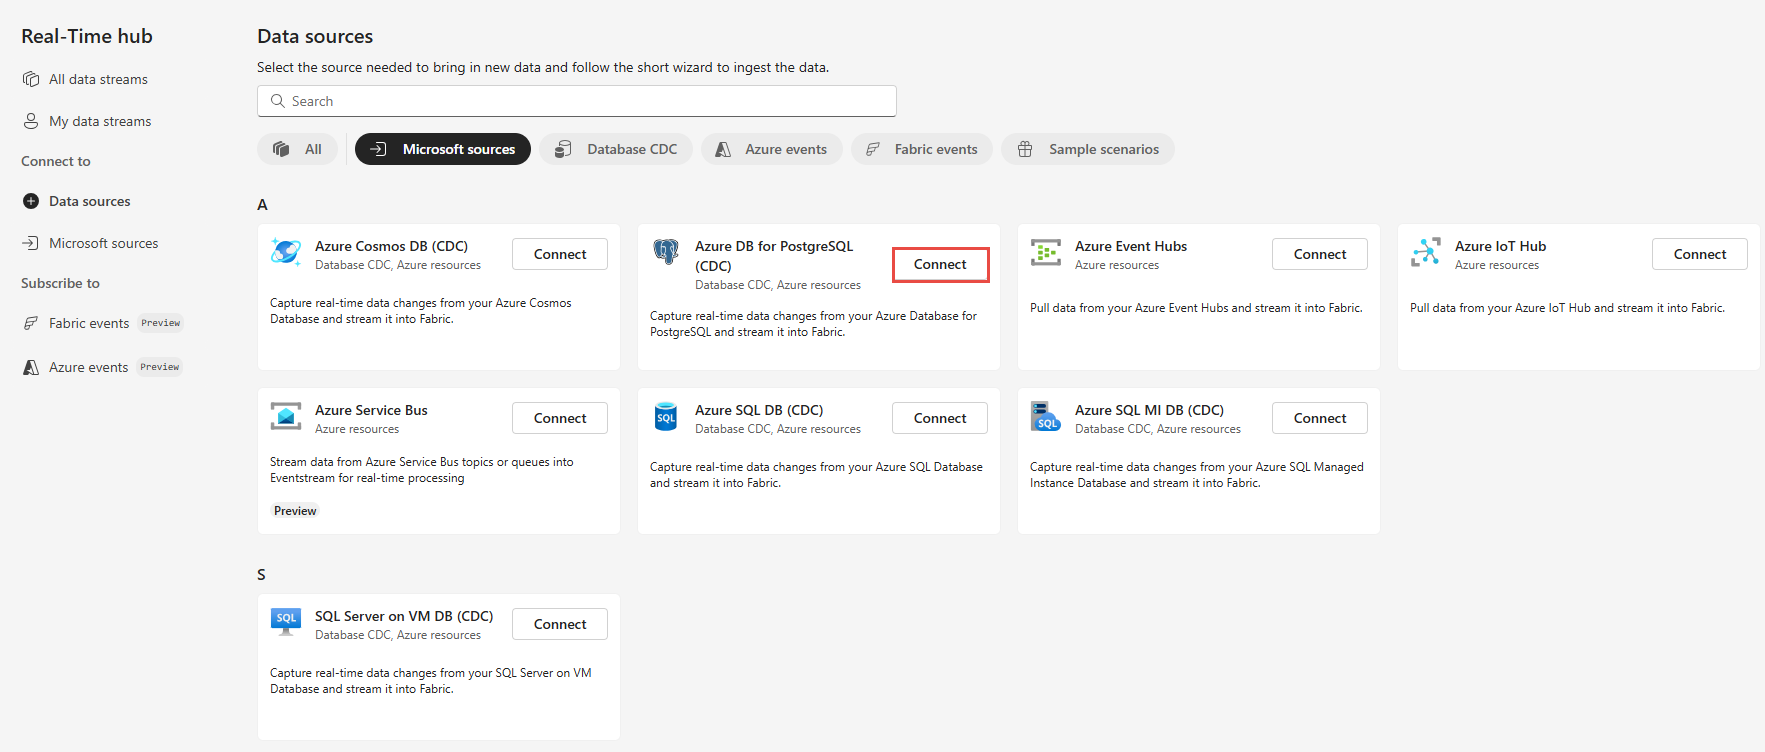Connect to Azure SQL DB (CDC)
Image resolution: width=1765 pixels, height=752 pixels.
pyautogui.click(x=940, y=418)
